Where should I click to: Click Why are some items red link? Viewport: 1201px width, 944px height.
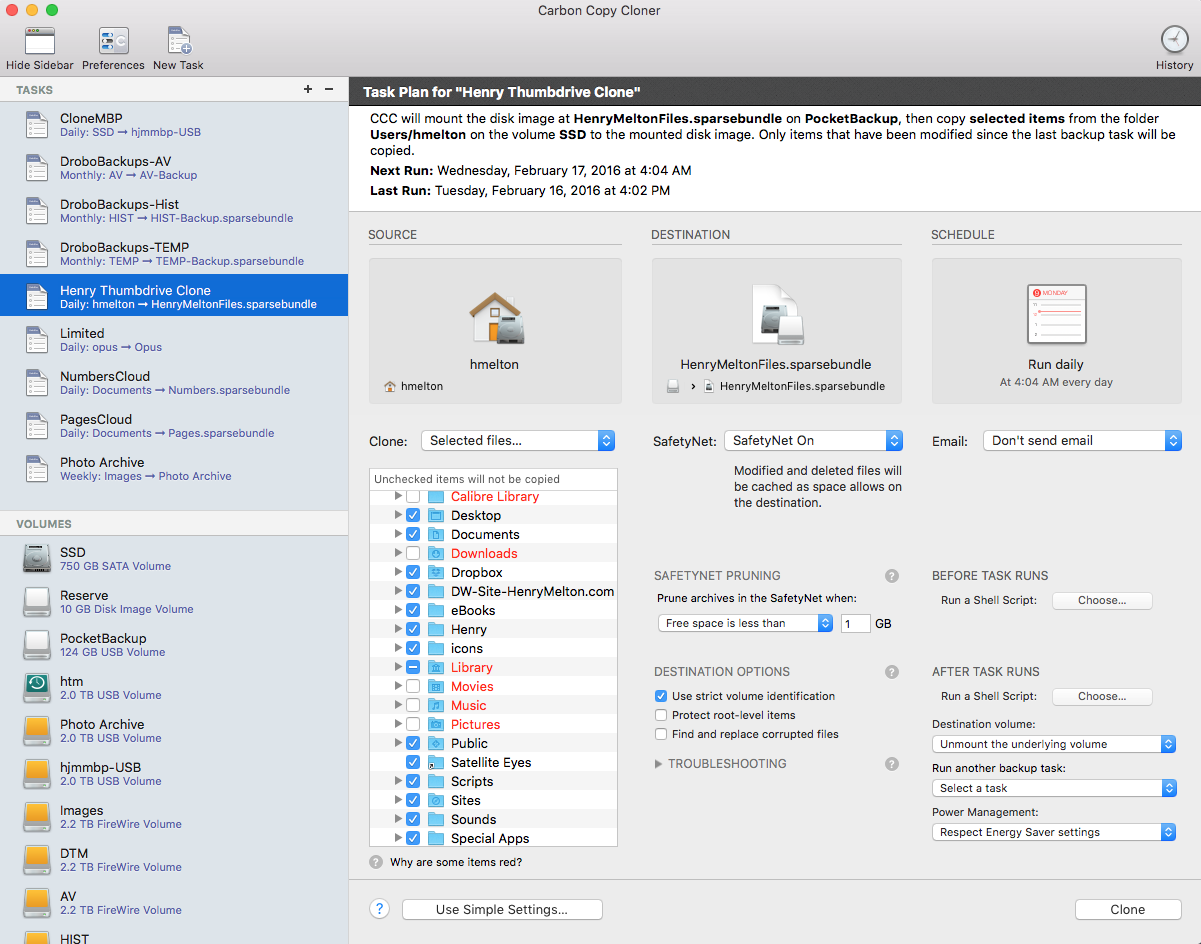coord(456,862)
